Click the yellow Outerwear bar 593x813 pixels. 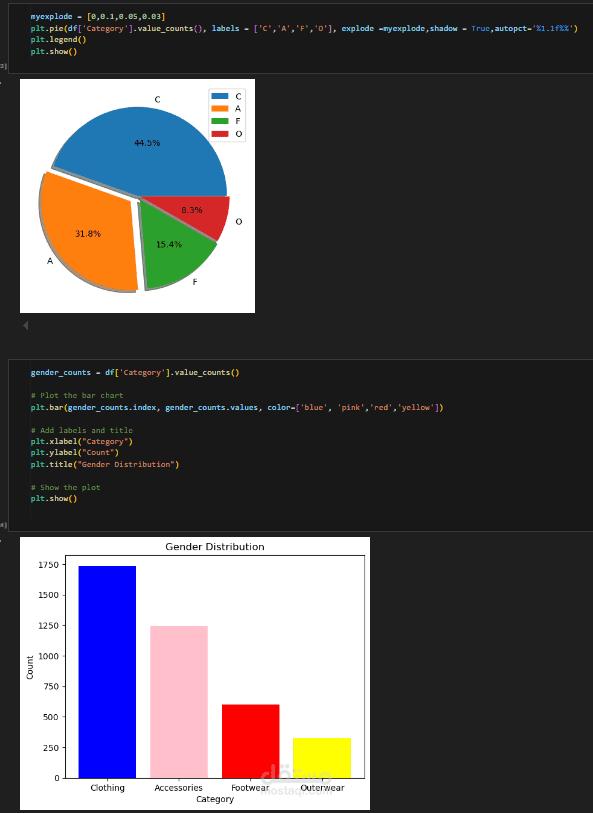[x=322, y=758]
